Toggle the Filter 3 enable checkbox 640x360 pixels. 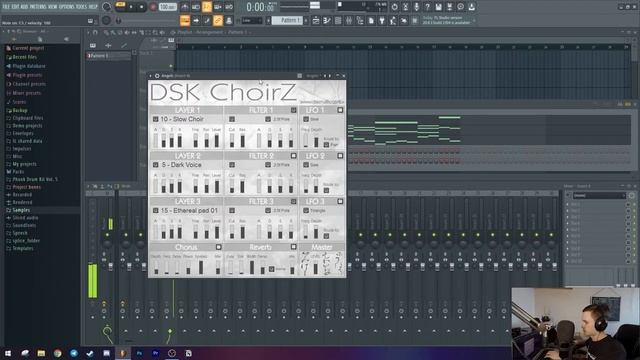[293, 202]
